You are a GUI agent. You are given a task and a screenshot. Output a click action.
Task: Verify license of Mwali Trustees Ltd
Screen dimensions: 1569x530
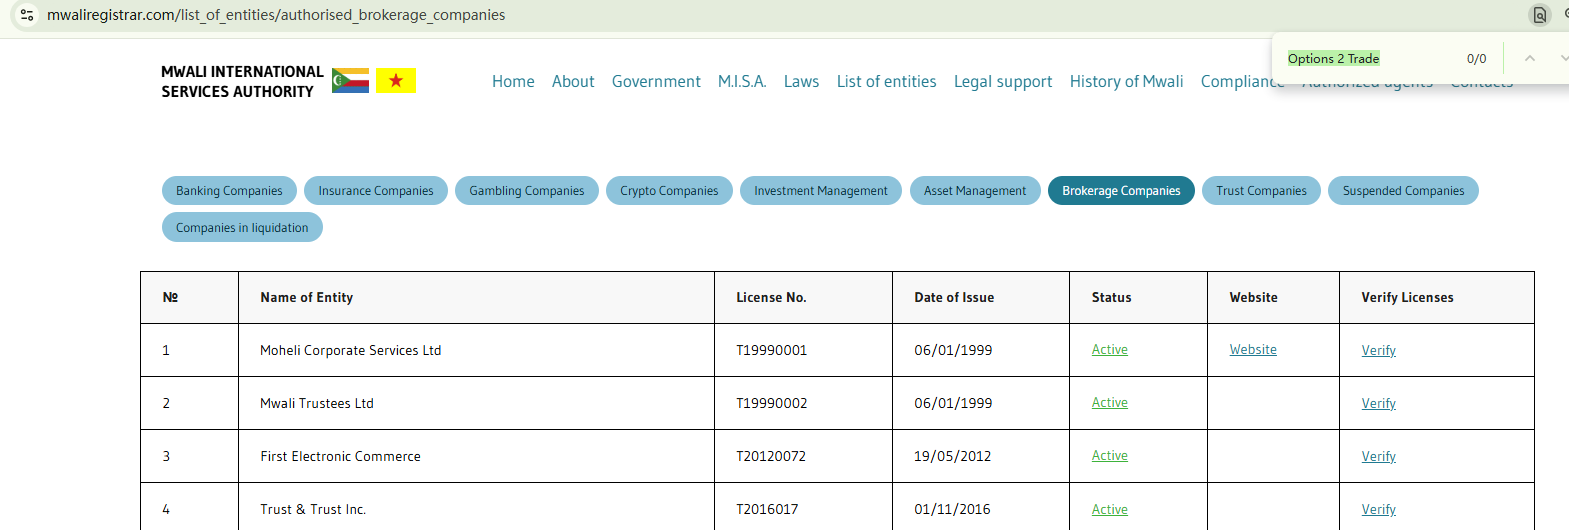[1378, 404]
